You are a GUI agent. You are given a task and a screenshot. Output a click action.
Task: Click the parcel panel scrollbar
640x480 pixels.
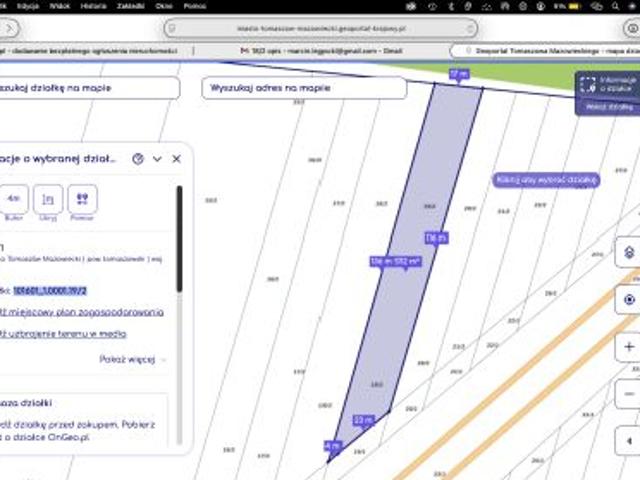pyautogui.click(x=179, y=239)
